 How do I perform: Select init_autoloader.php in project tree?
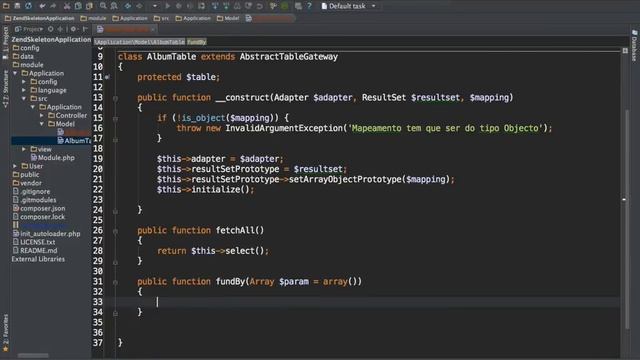click(47, 233)
